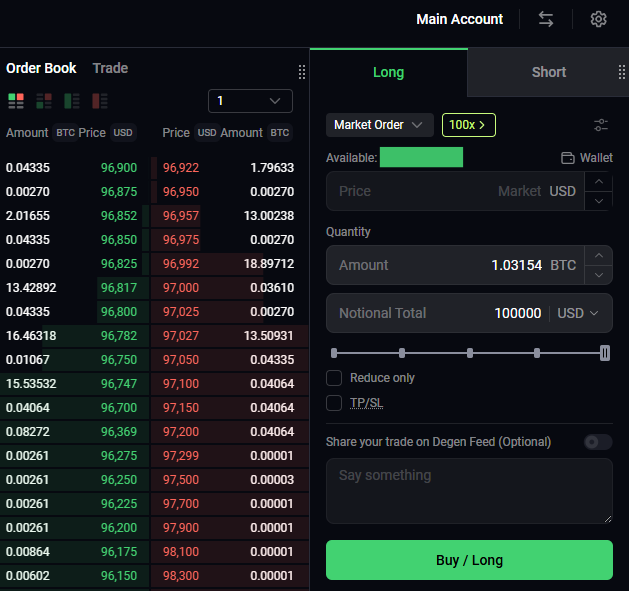Click ask price 96,957
The image size is (631, 591).
point(181,216)
